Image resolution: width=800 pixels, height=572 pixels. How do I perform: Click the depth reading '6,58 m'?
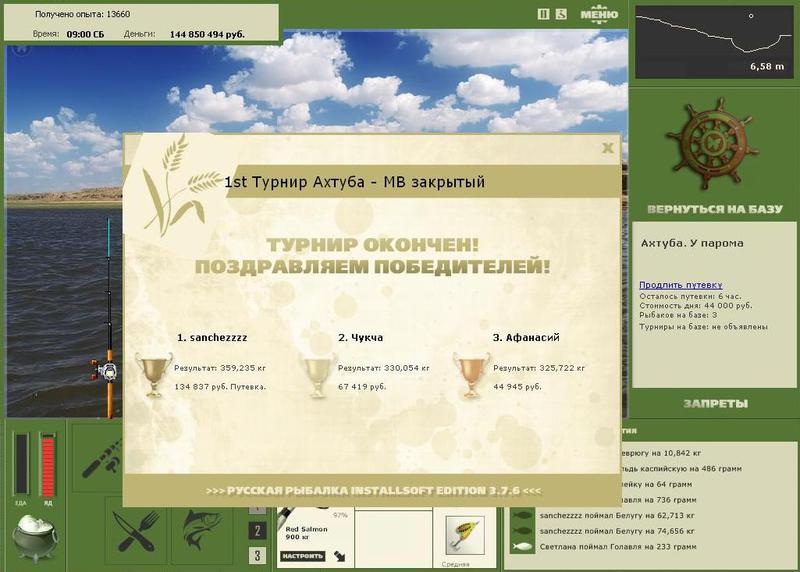coord(767,66)
